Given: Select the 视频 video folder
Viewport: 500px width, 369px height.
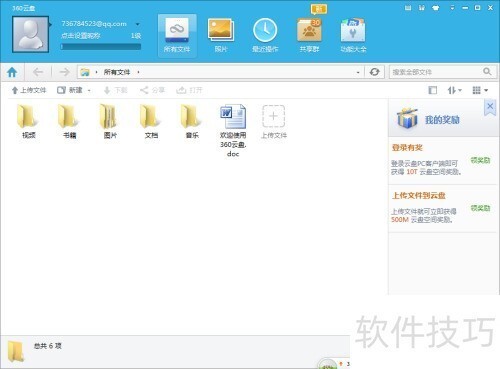Looking at the screenshot, I should coord(28,121).
